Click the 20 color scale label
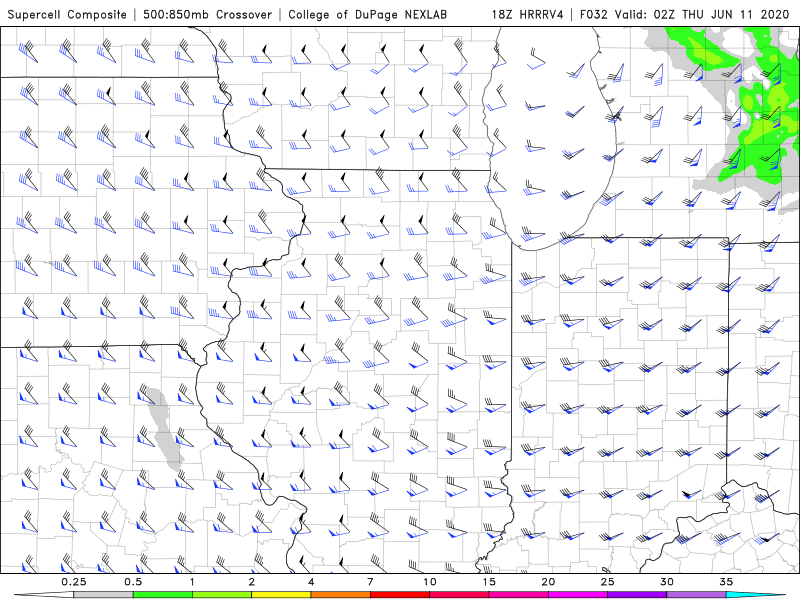Image resolution: width=800 pixels, height=600 pixels. pos(548,582)
